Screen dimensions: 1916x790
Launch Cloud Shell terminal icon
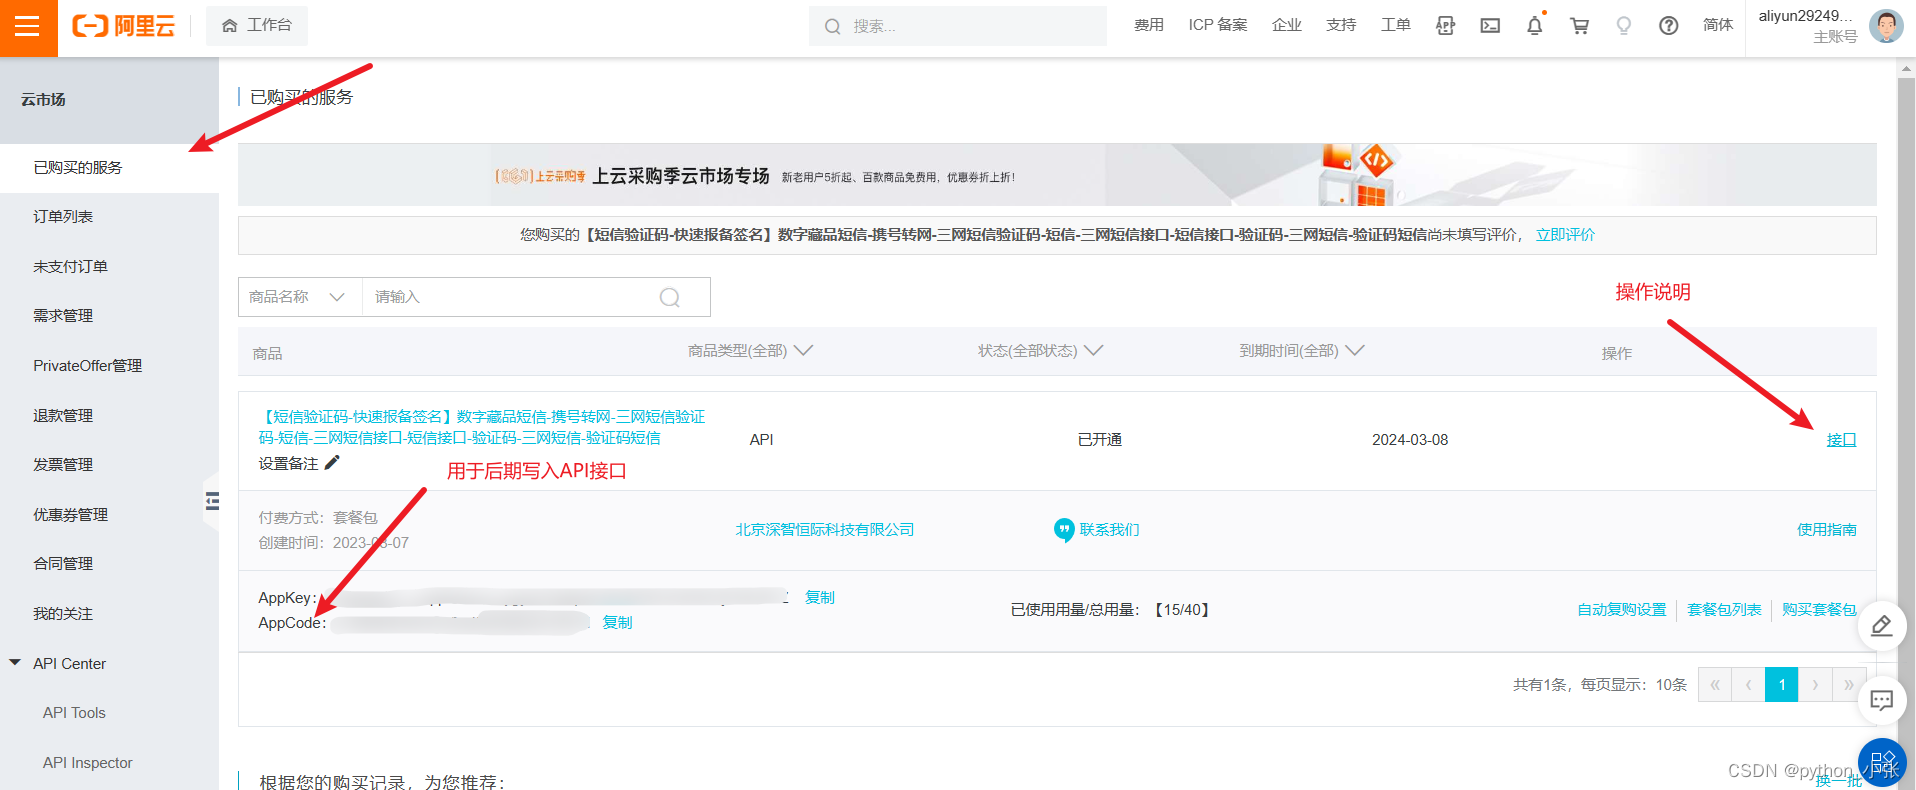[x=1490, y=26]
